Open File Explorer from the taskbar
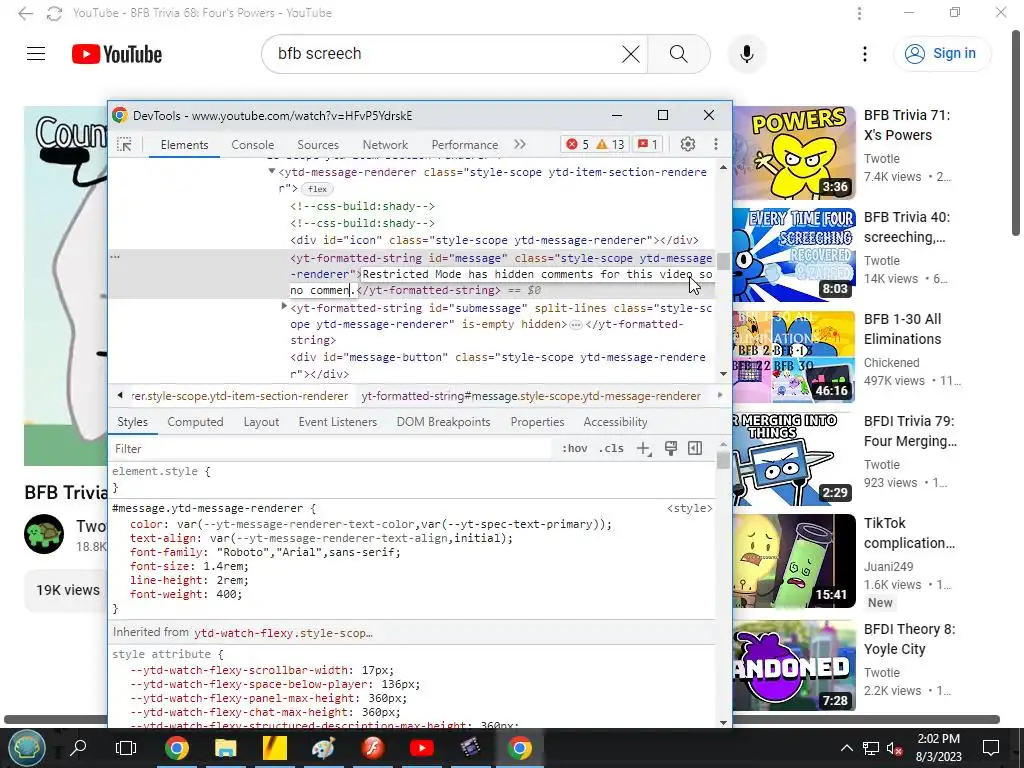Viewport: 1024px width, 768px height. tap(225, 748)
